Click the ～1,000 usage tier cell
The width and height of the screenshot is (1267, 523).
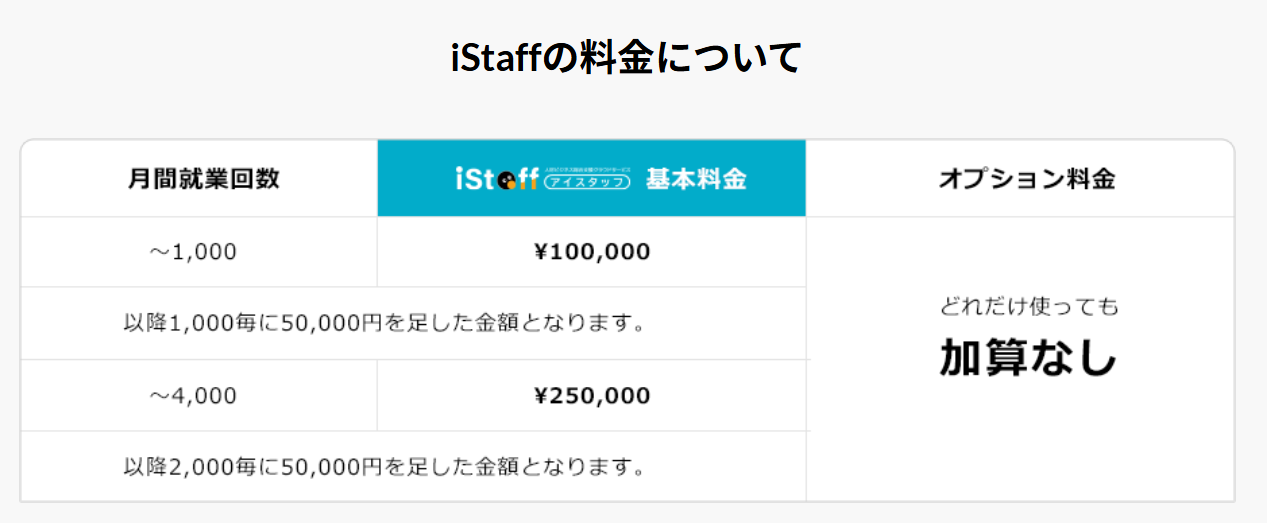coord(199,252)
